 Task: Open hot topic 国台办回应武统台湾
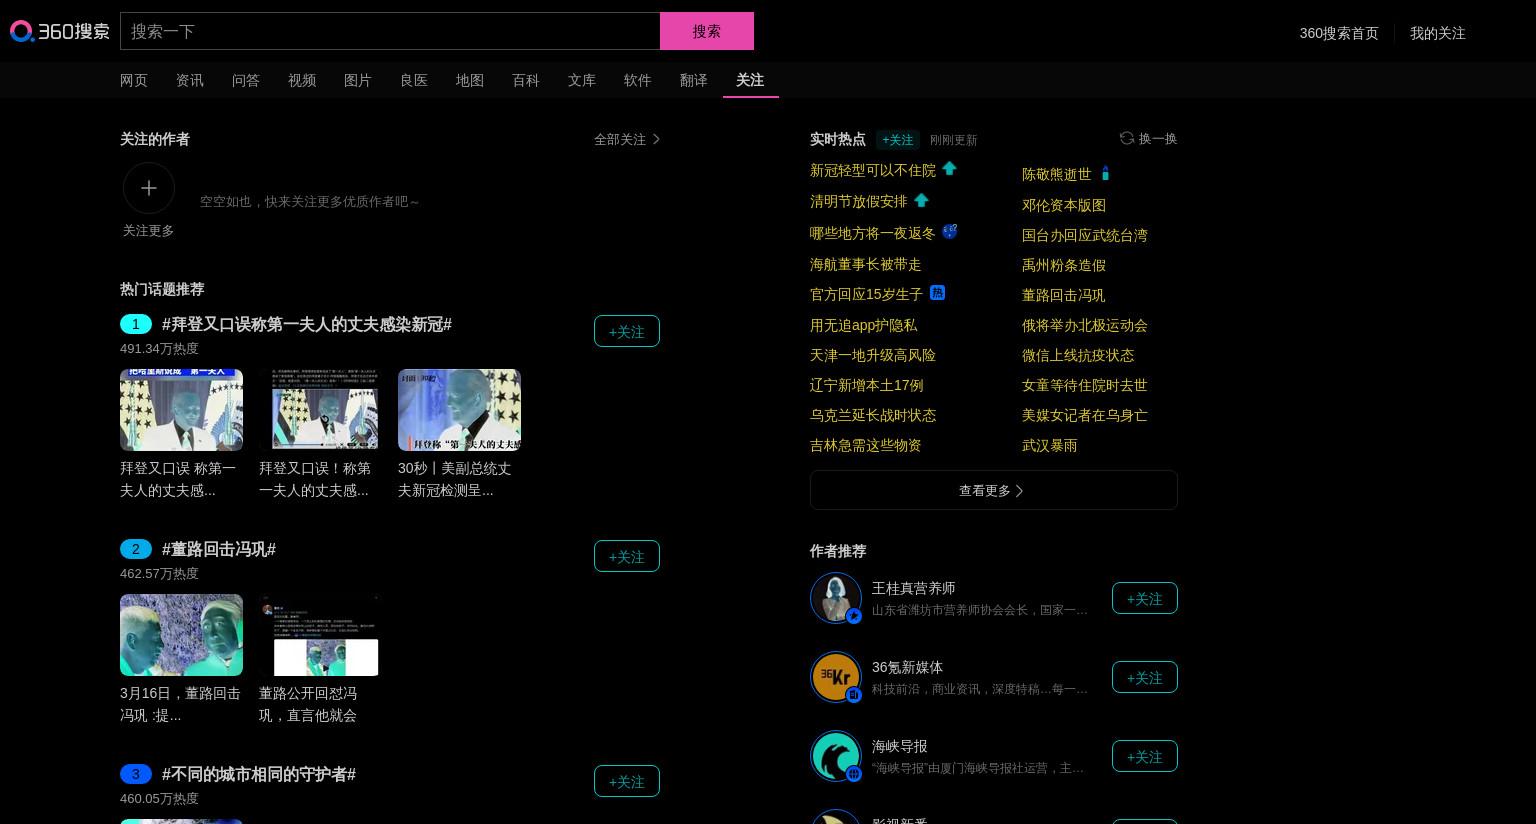tap(1085, 235)
